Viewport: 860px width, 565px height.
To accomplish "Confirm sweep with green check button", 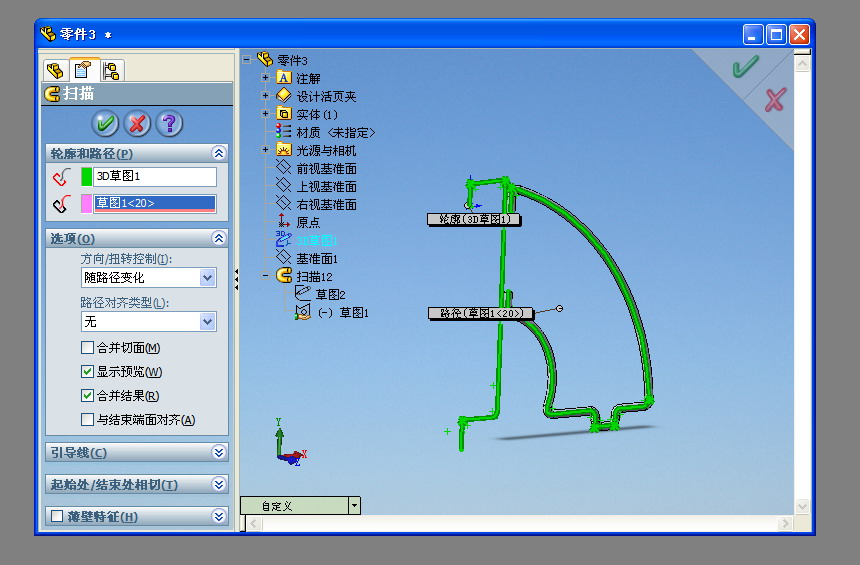I will 105,123.
